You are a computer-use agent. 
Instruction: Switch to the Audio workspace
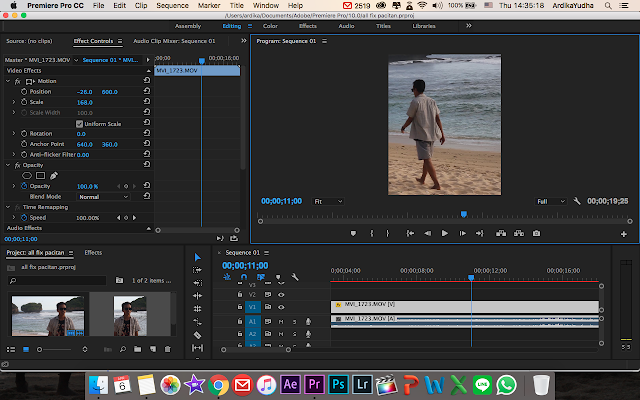point(346,26)
